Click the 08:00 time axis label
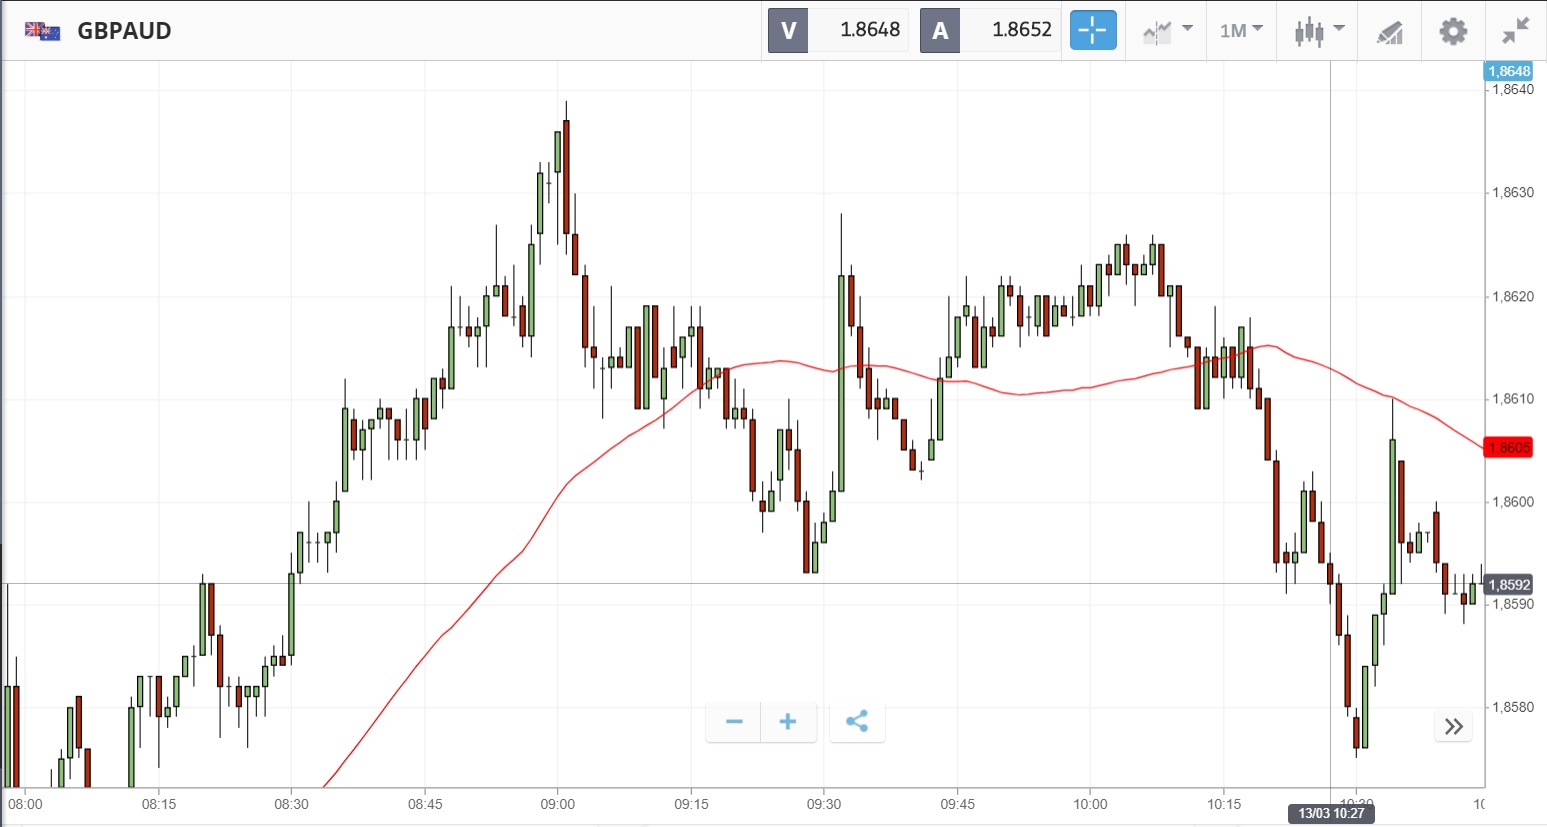Screen dimensions: 1547x827 click(25, 804)
